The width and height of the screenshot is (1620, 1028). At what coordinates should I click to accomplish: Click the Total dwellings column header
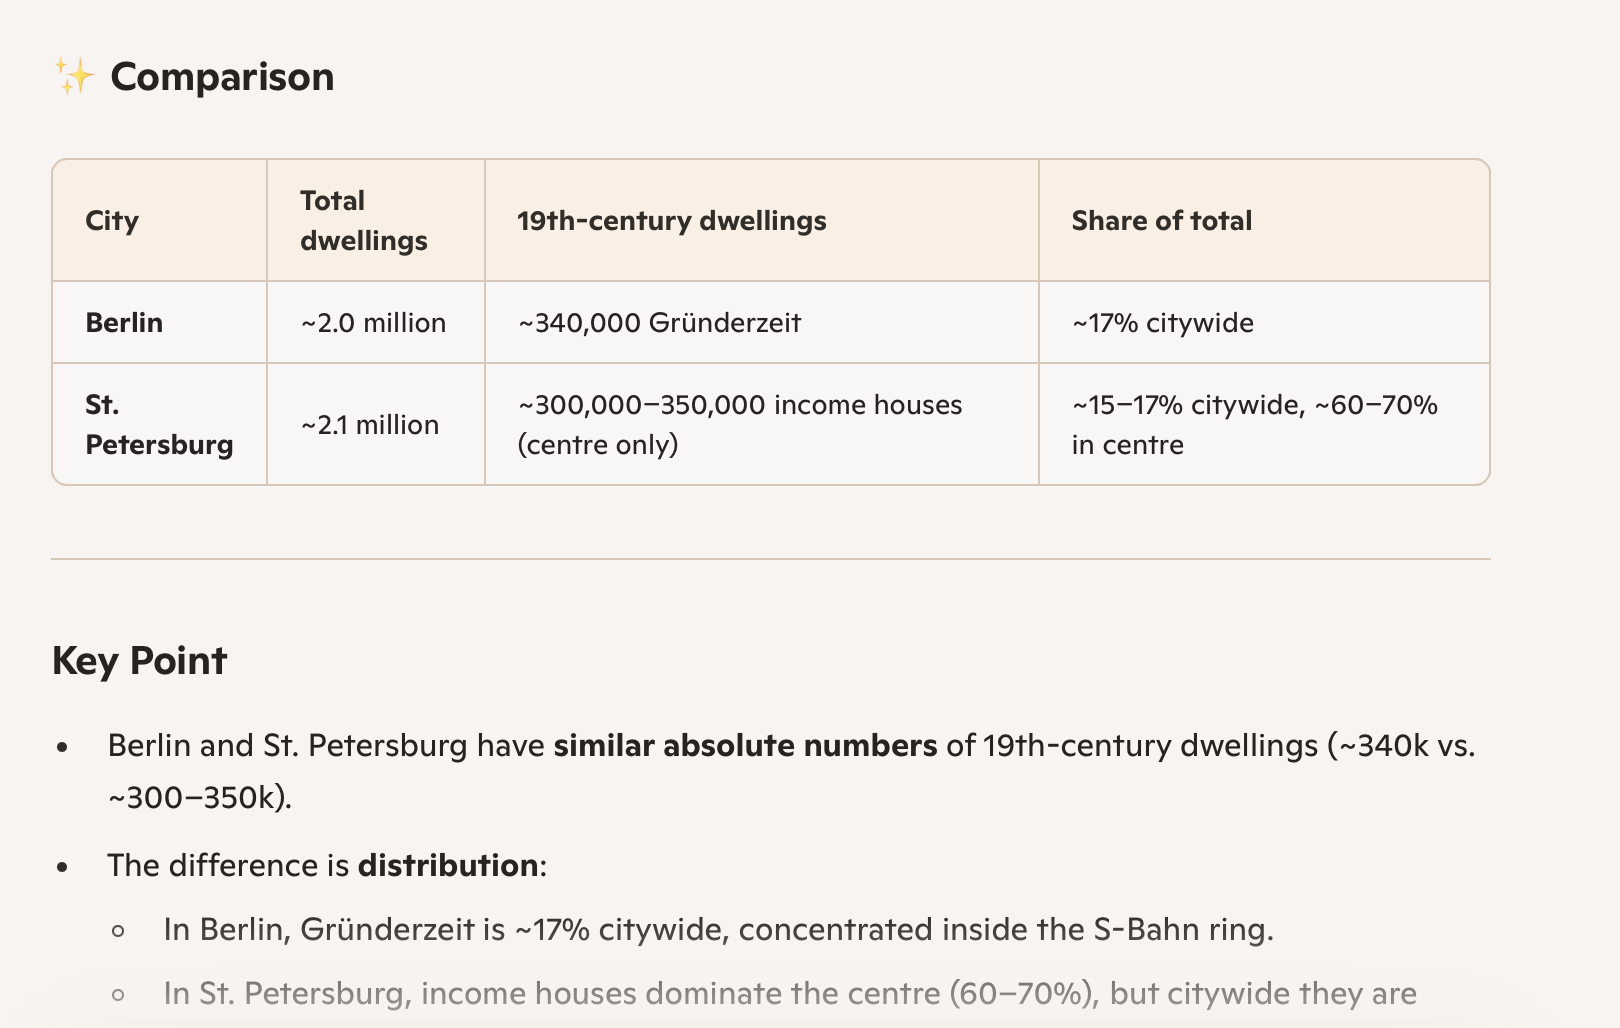[363, 221]
